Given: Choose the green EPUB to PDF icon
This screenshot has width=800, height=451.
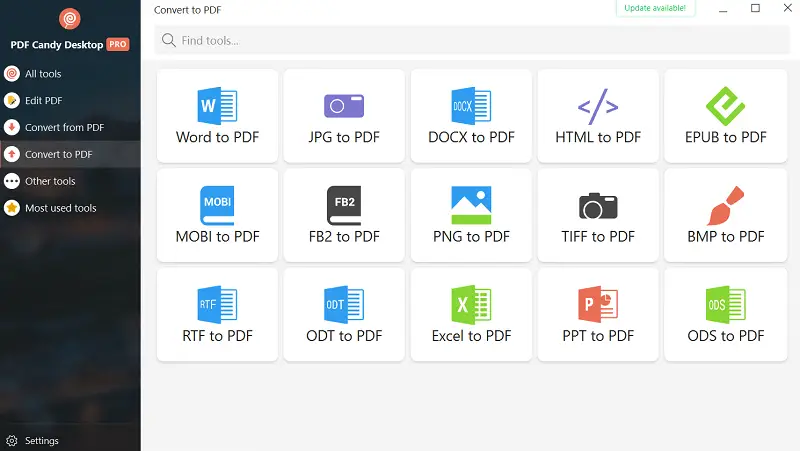Looking at the screenshot, I should (x=726, y=106).
